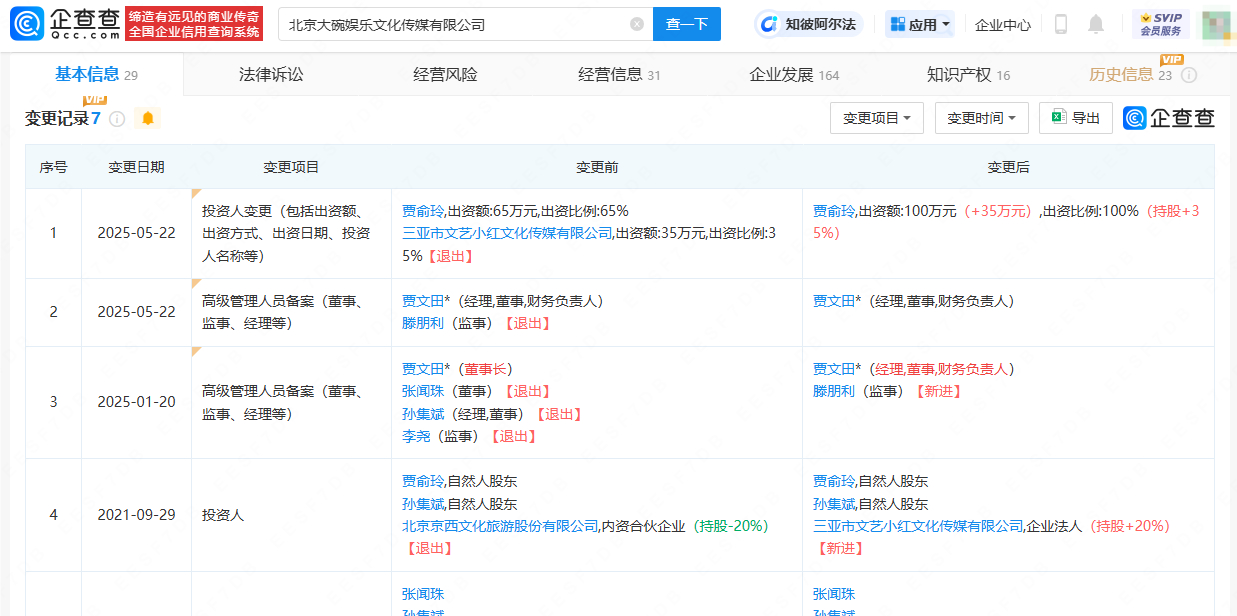The image size is (1237, 616).
Task: Open 三亚市文艺小红文化传媒有限公司 link in row 1
Action: tap(507, 233)
